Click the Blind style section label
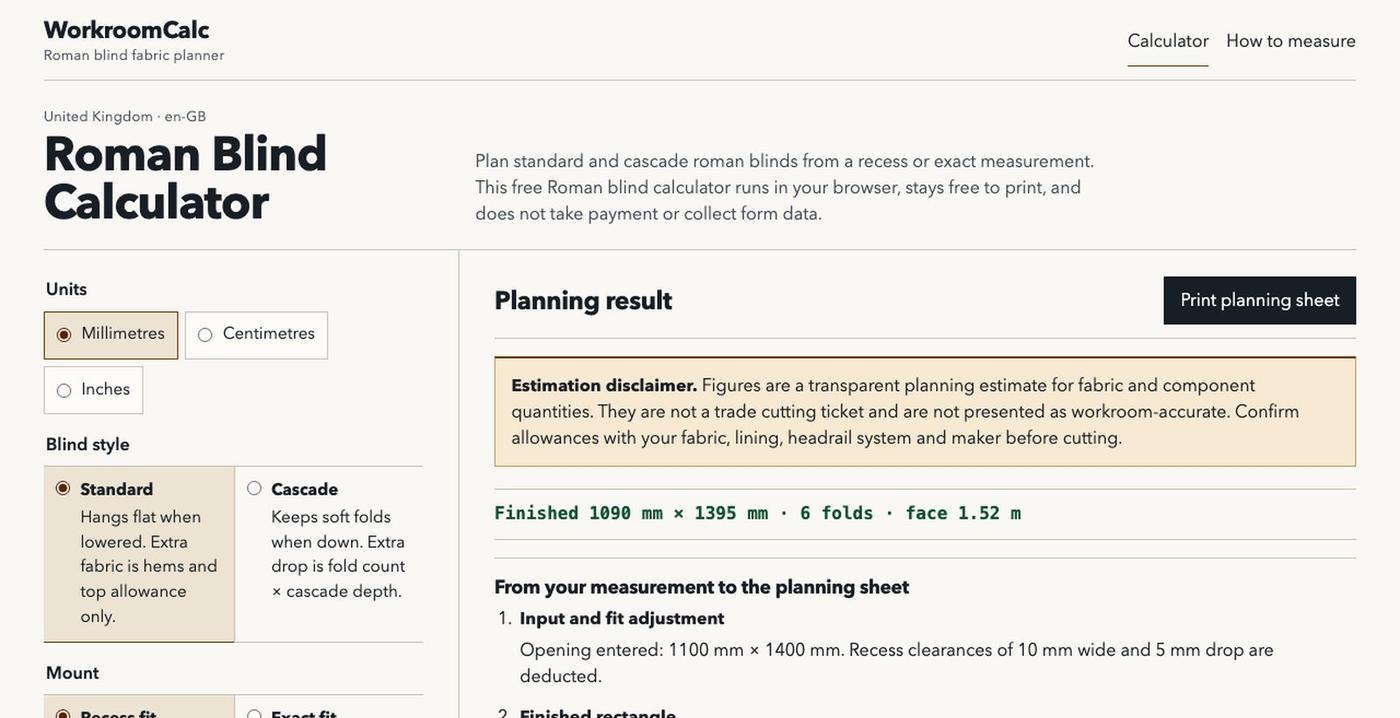The image size is (1400, 718). pyautogui.click(x=88, y=444)
